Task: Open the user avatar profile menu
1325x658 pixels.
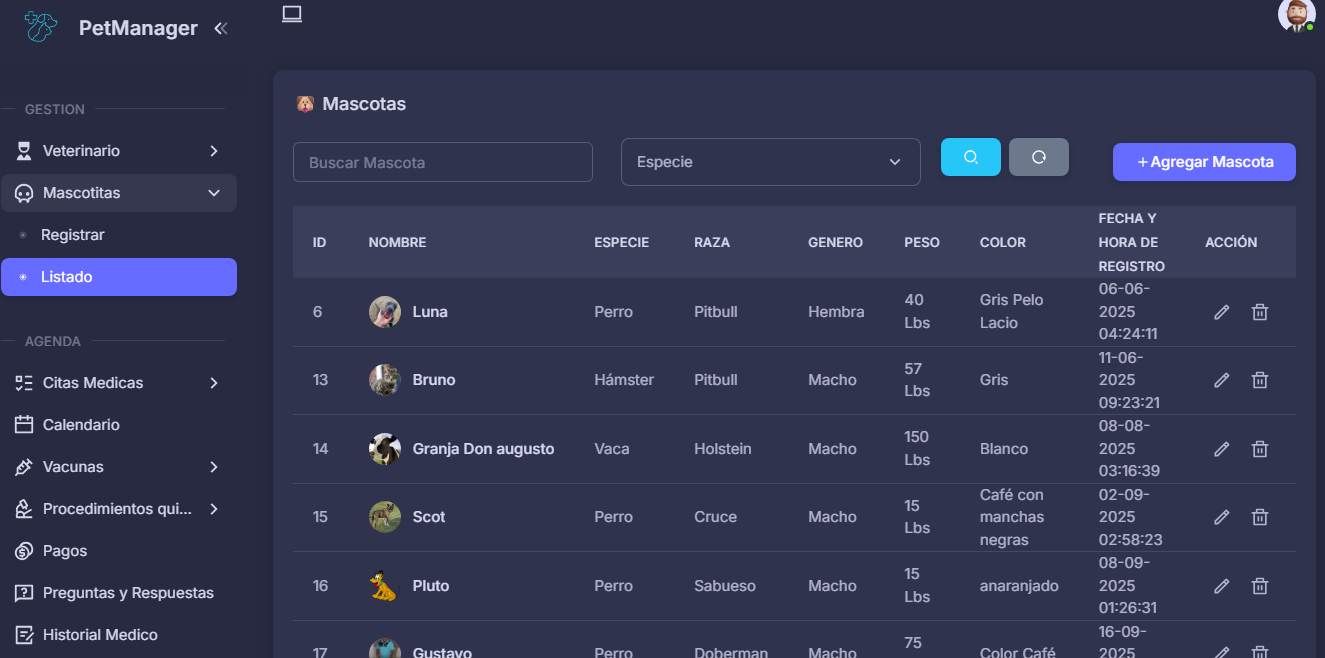Action: [1296, 15]
